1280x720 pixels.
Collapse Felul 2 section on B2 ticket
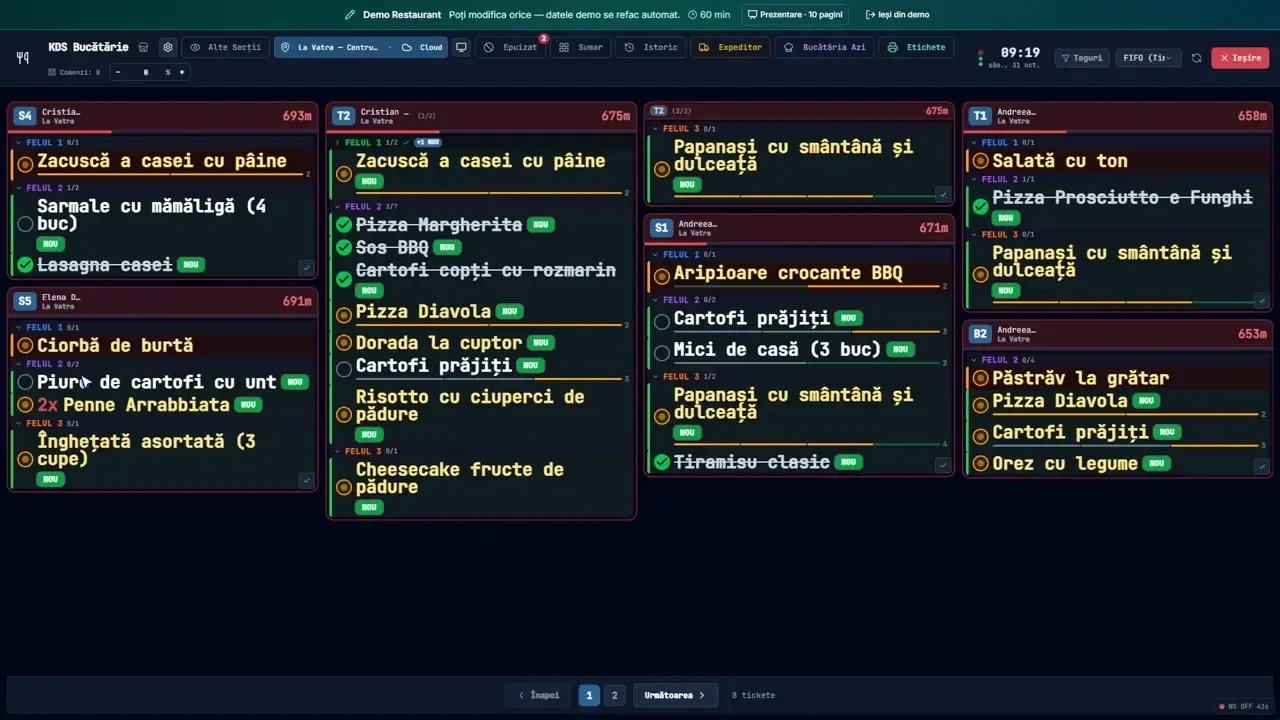(974, 360)
